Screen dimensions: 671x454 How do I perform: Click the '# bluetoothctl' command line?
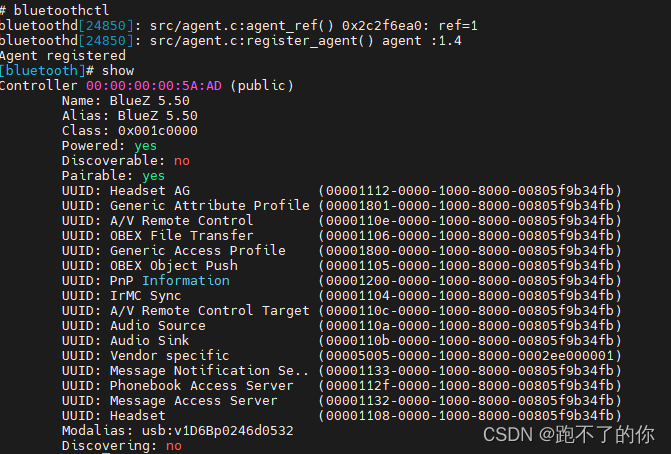(x=54, y=10)
